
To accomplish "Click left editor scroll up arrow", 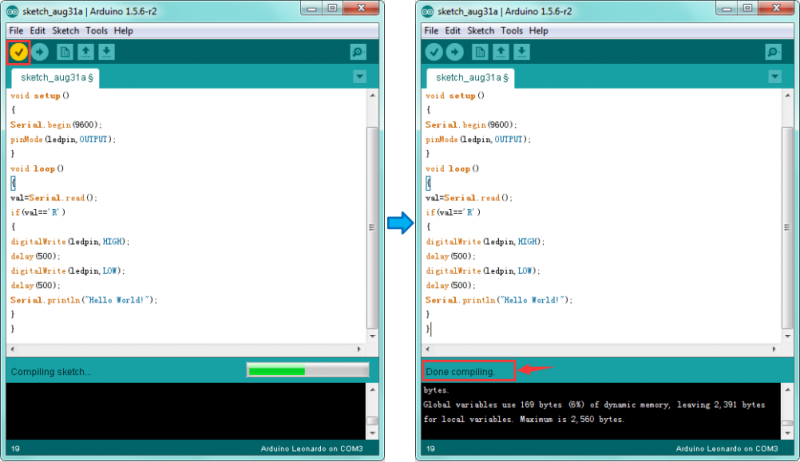I will [x=372, y=95].
